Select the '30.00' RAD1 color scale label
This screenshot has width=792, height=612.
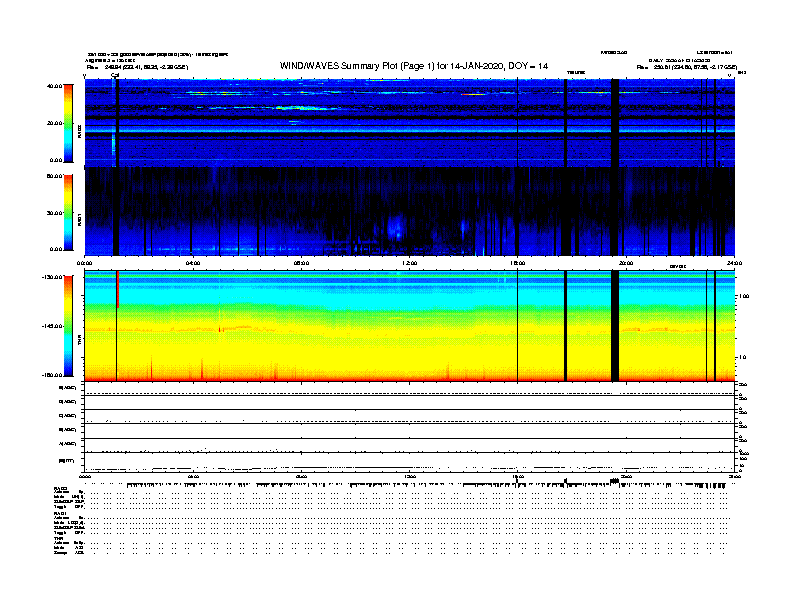coord(54,213)
